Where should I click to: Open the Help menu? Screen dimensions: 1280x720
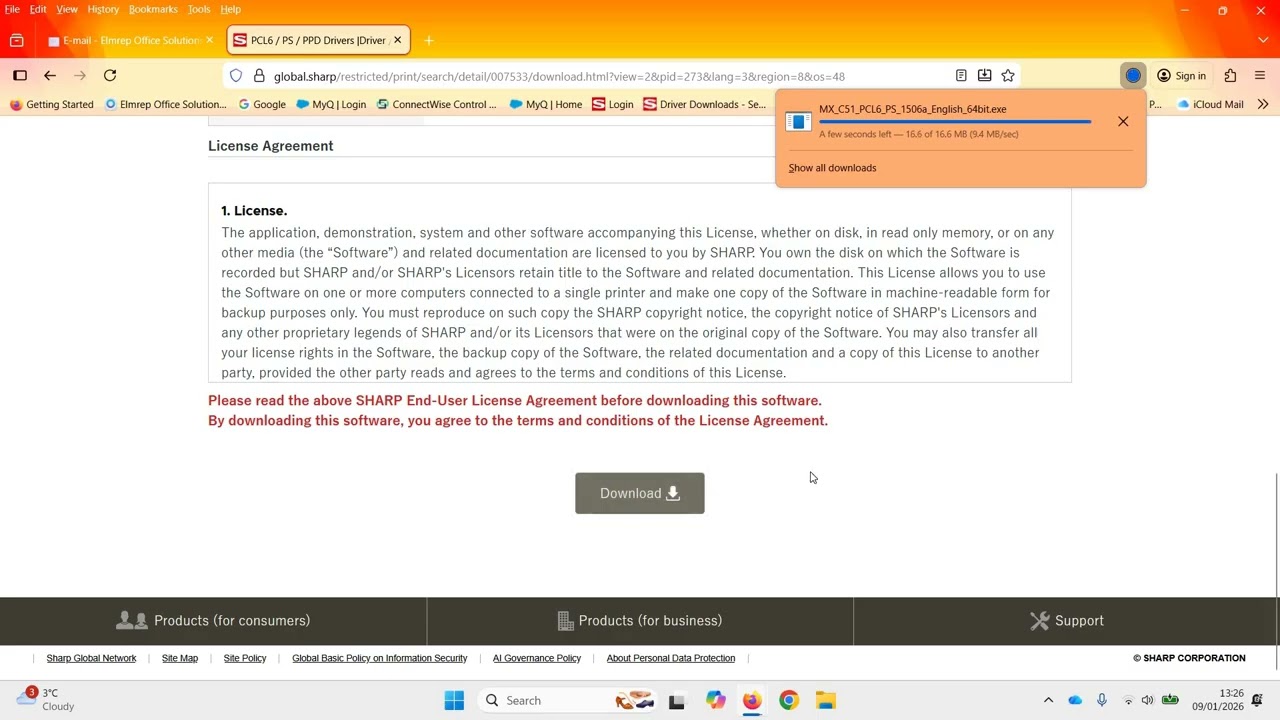[230, 9]
